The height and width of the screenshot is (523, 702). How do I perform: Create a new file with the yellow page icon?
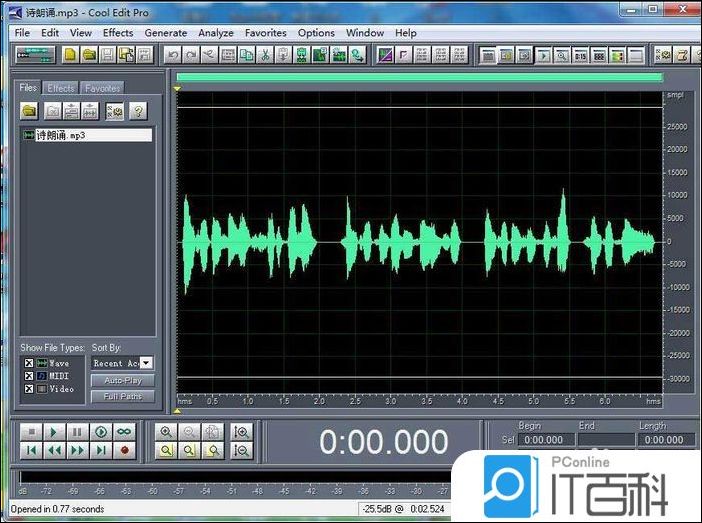(x=70, y=55)
